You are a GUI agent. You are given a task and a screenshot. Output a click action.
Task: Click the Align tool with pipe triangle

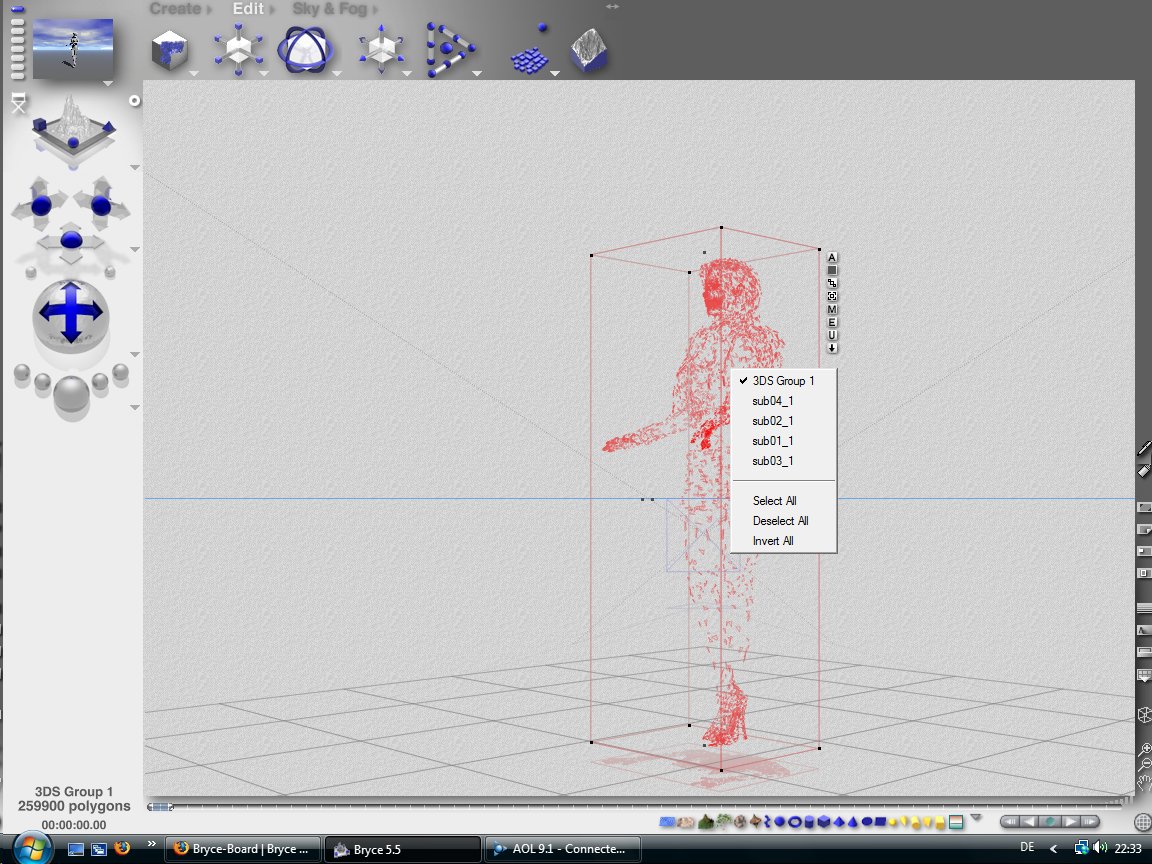(449, 50)
